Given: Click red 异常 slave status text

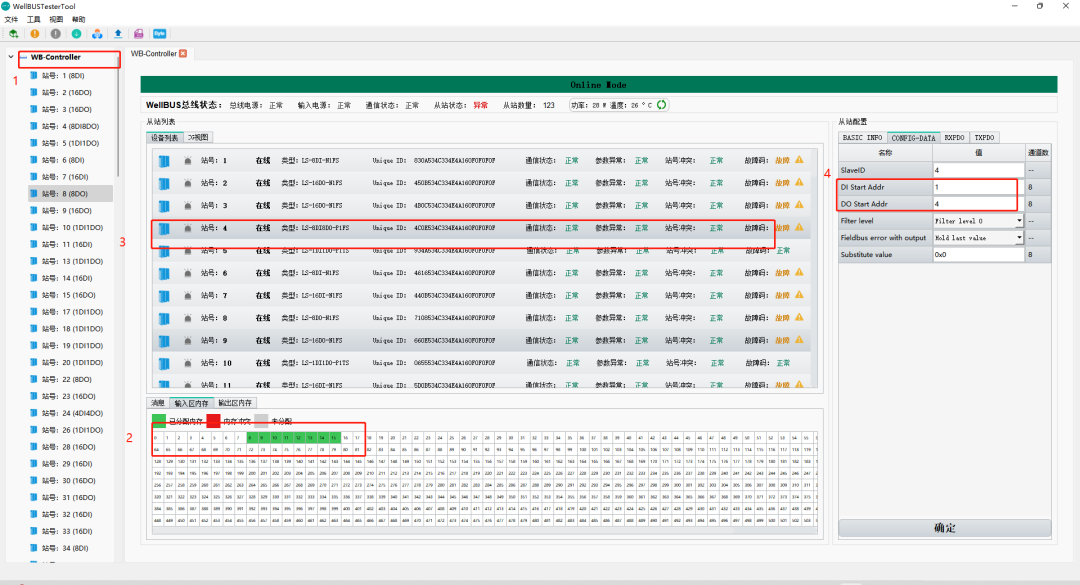Looking at the screenshot, I should [x=480, y=105].
